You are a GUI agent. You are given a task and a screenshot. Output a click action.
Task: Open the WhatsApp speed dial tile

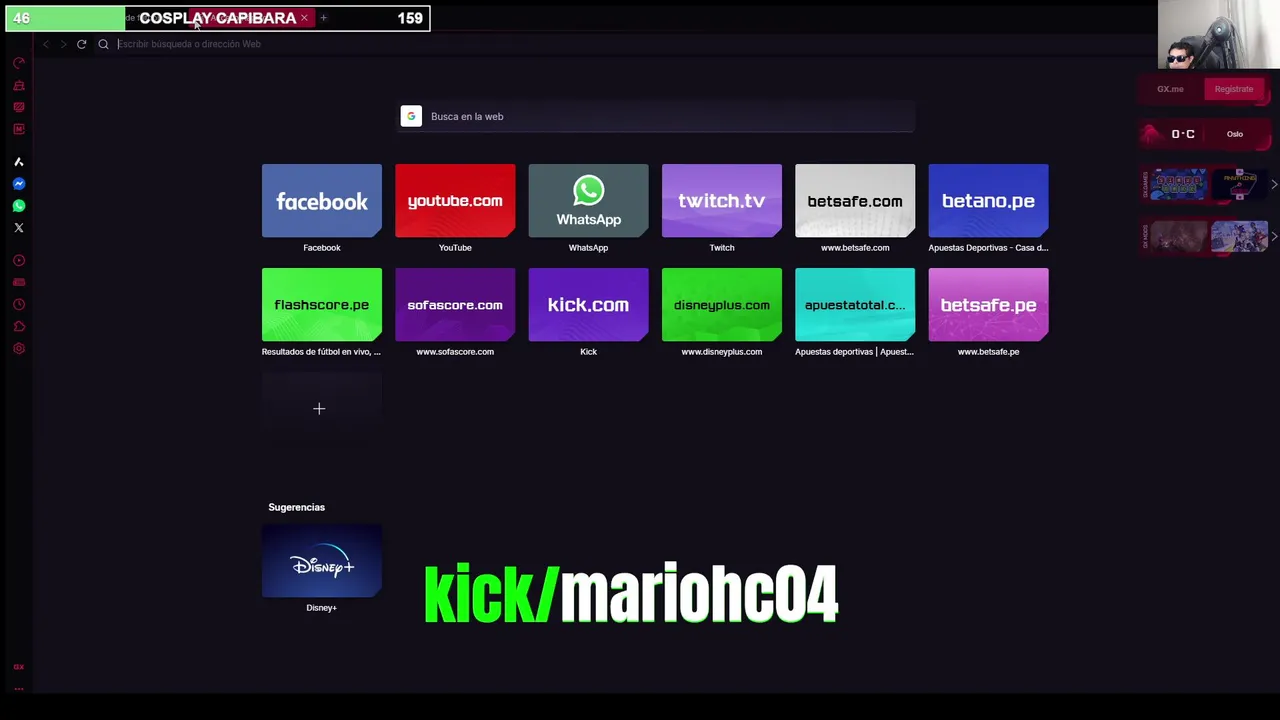(588, 201)
